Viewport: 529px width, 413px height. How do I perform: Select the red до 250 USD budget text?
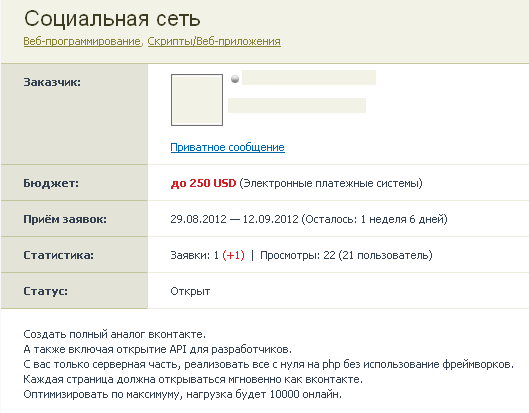(203, 183)
